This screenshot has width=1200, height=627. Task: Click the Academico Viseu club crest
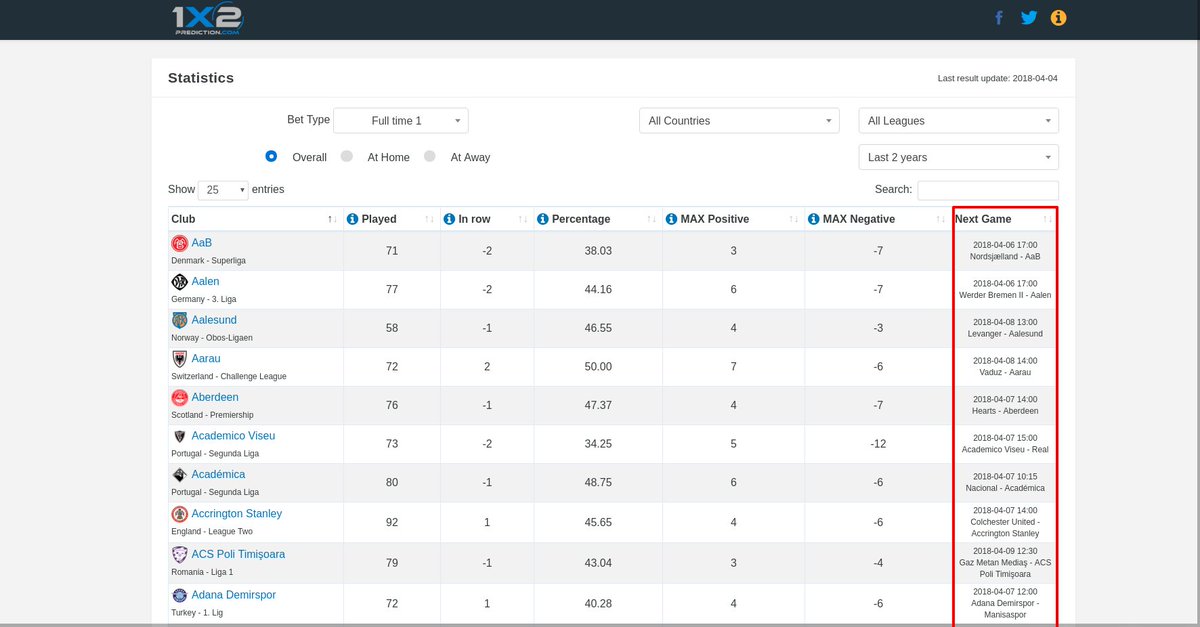pos(180,436)
